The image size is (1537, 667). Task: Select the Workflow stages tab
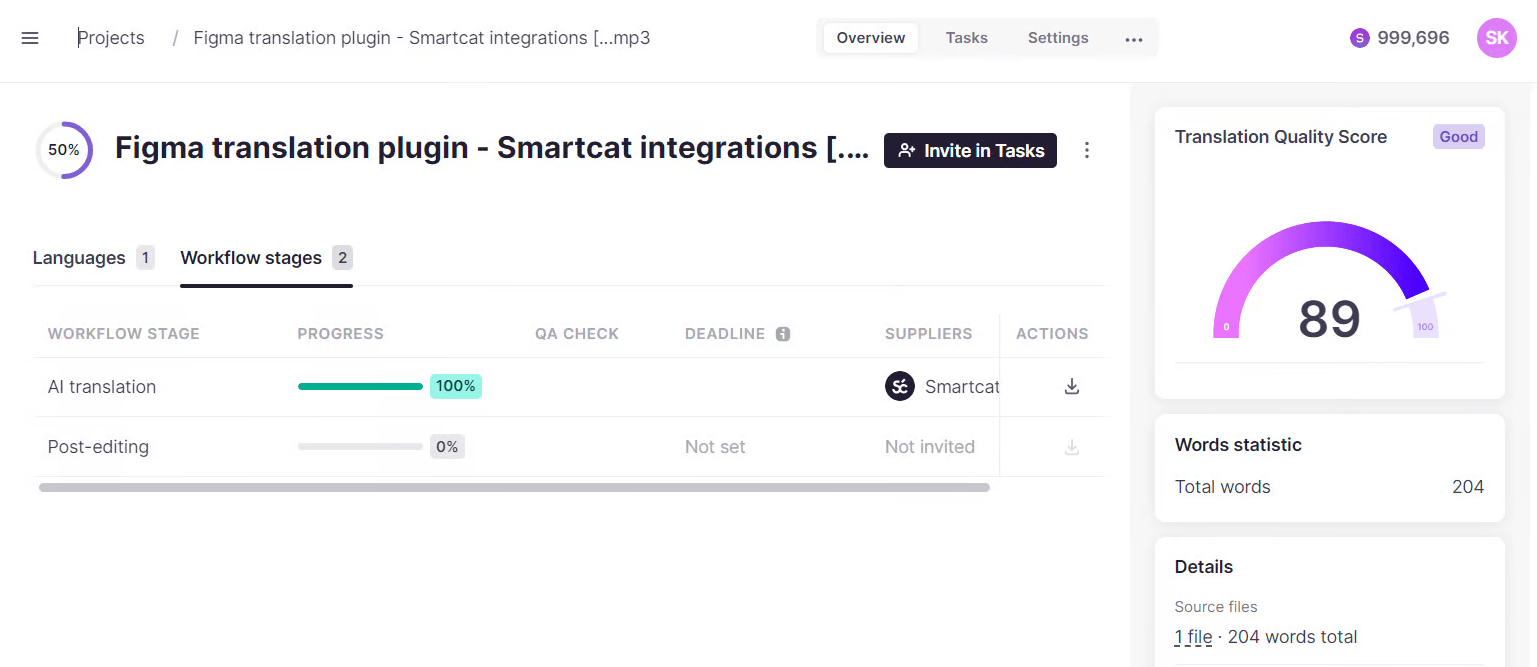(266, 258)
